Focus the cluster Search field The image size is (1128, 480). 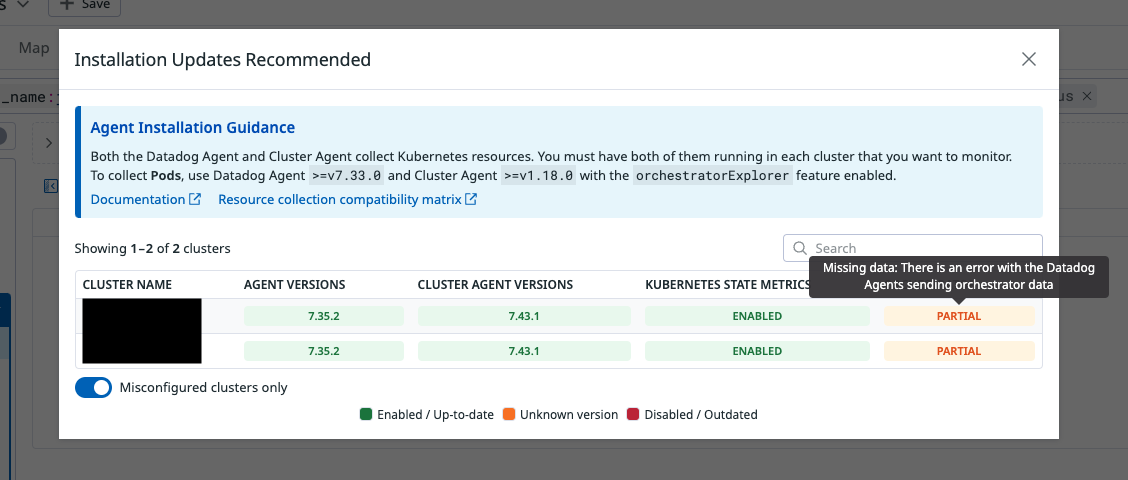pos(912,248)
